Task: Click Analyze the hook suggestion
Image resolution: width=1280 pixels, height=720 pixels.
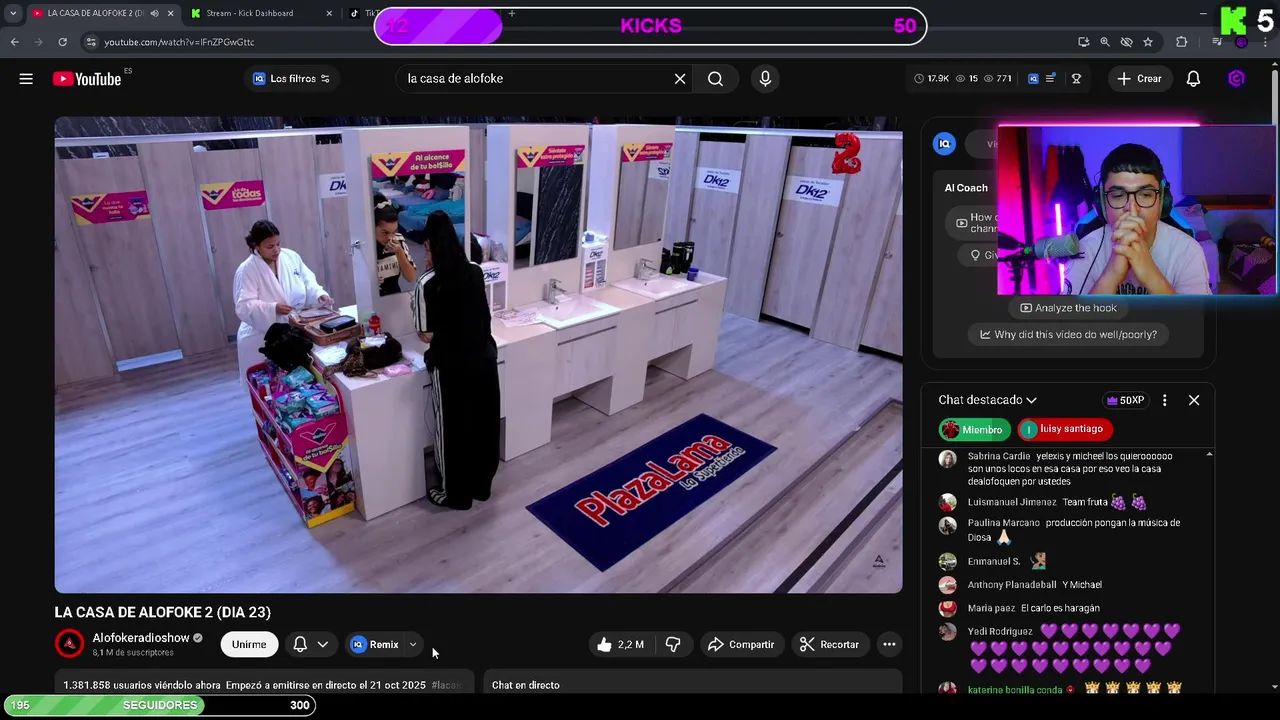Action: [1067, 308]
